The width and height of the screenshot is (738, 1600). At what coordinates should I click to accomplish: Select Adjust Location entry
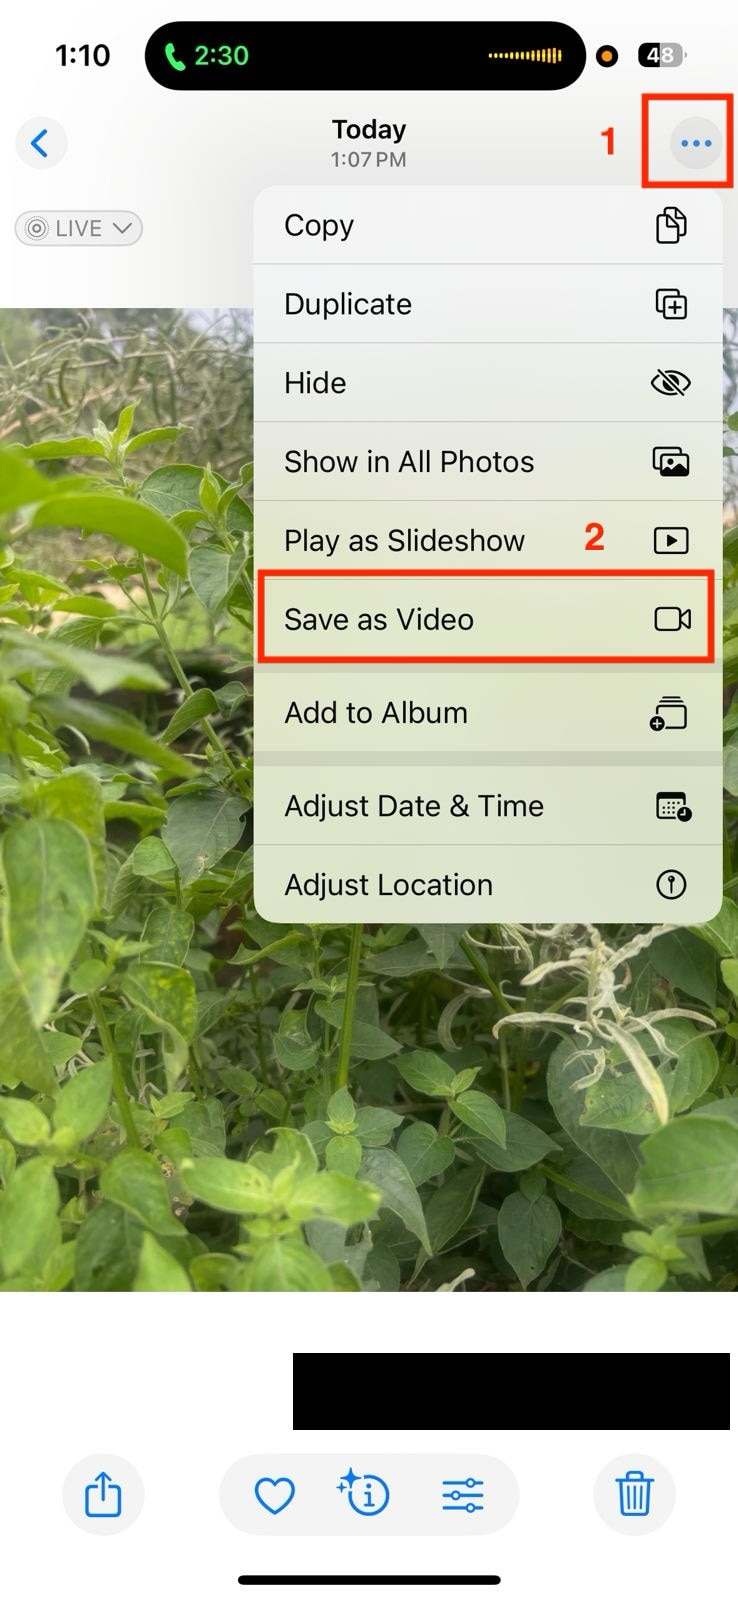488,885
